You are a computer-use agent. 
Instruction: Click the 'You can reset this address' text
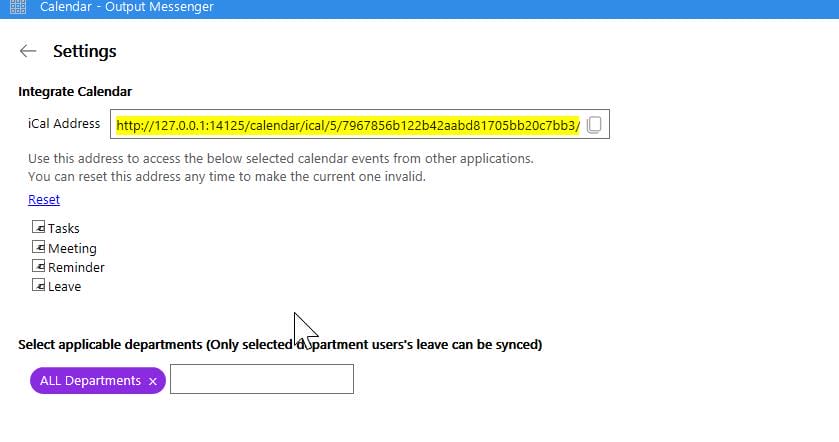pos(227,177)
